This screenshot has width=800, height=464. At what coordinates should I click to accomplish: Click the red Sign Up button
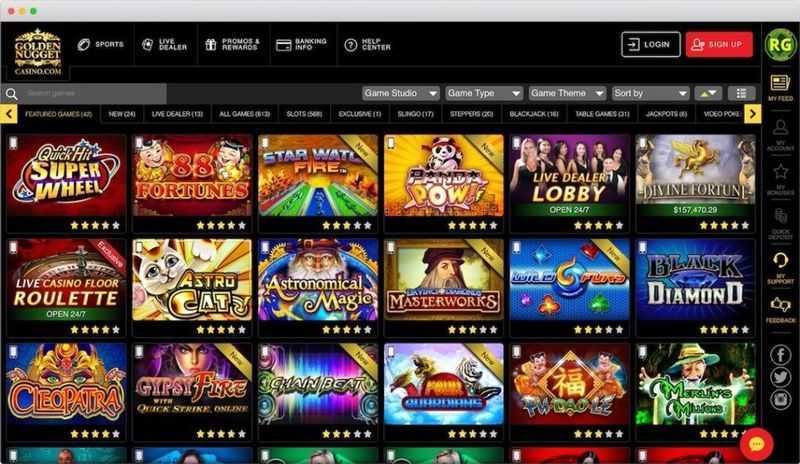[x=719, y=44]
